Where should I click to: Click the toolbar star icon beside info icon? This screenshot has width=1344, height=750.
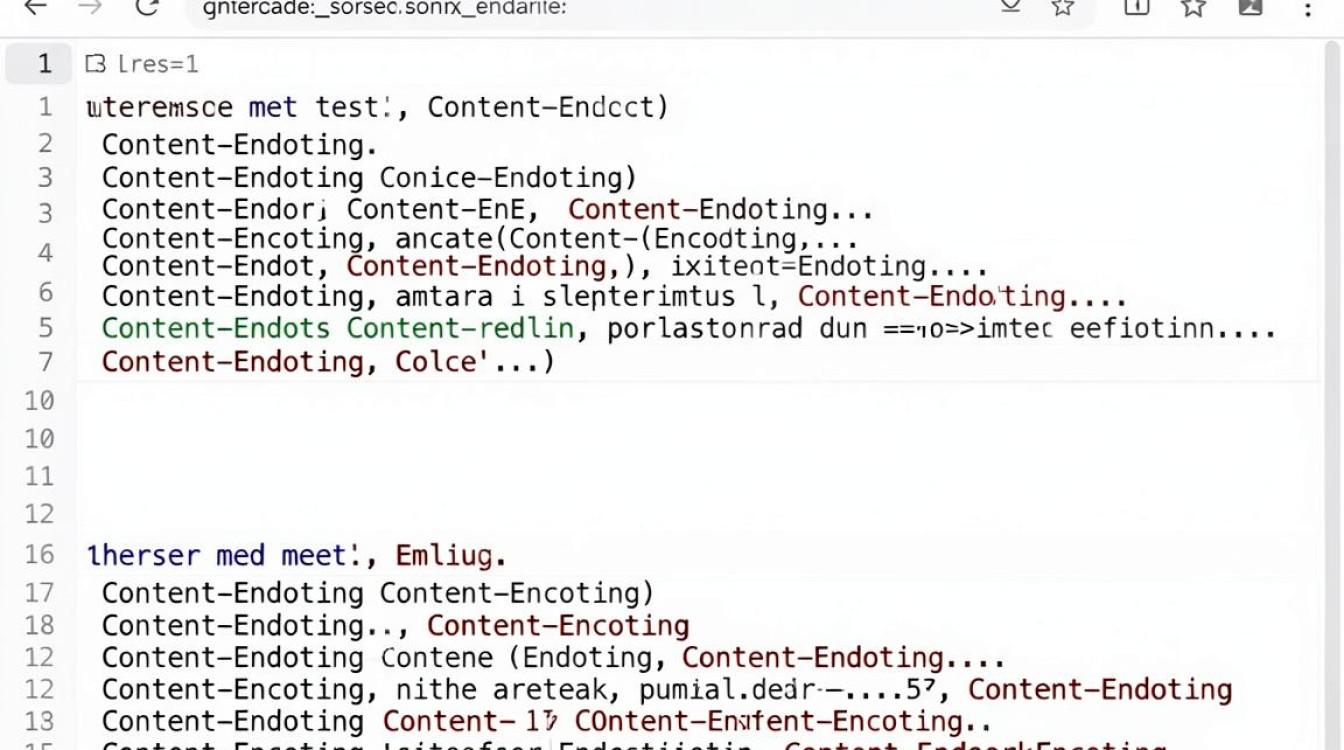coord(1193,6)
